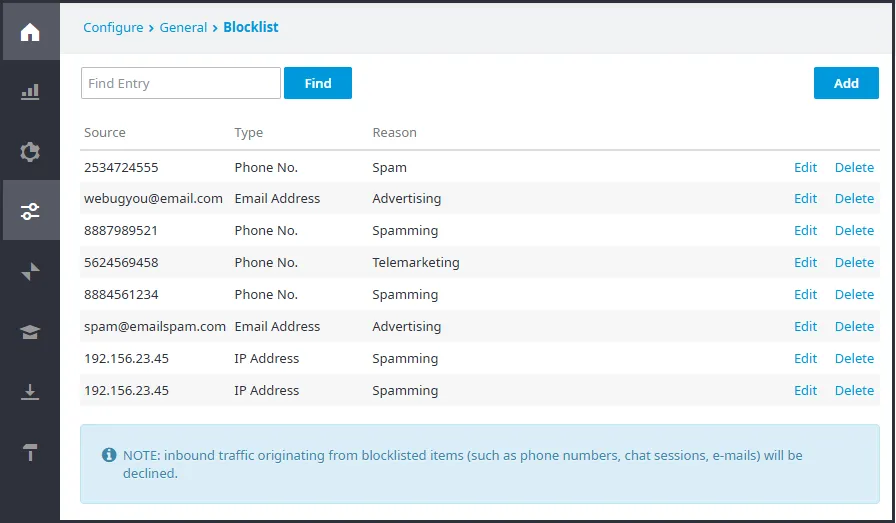Delete the webugyou@email.com entry
The width and height of the screenshot is (896, 523).
854,198
